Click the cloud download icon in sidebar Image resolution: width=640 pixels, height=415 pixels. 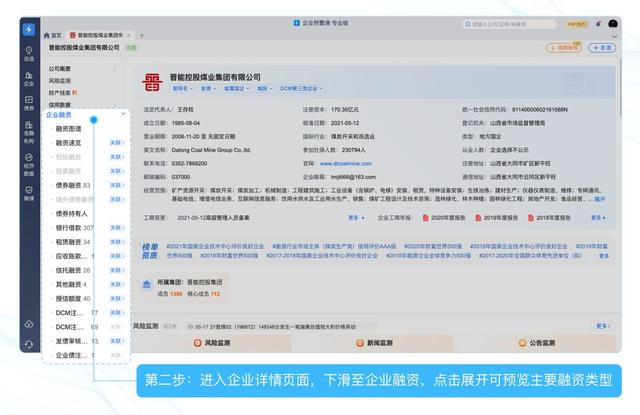coord(29,324)
